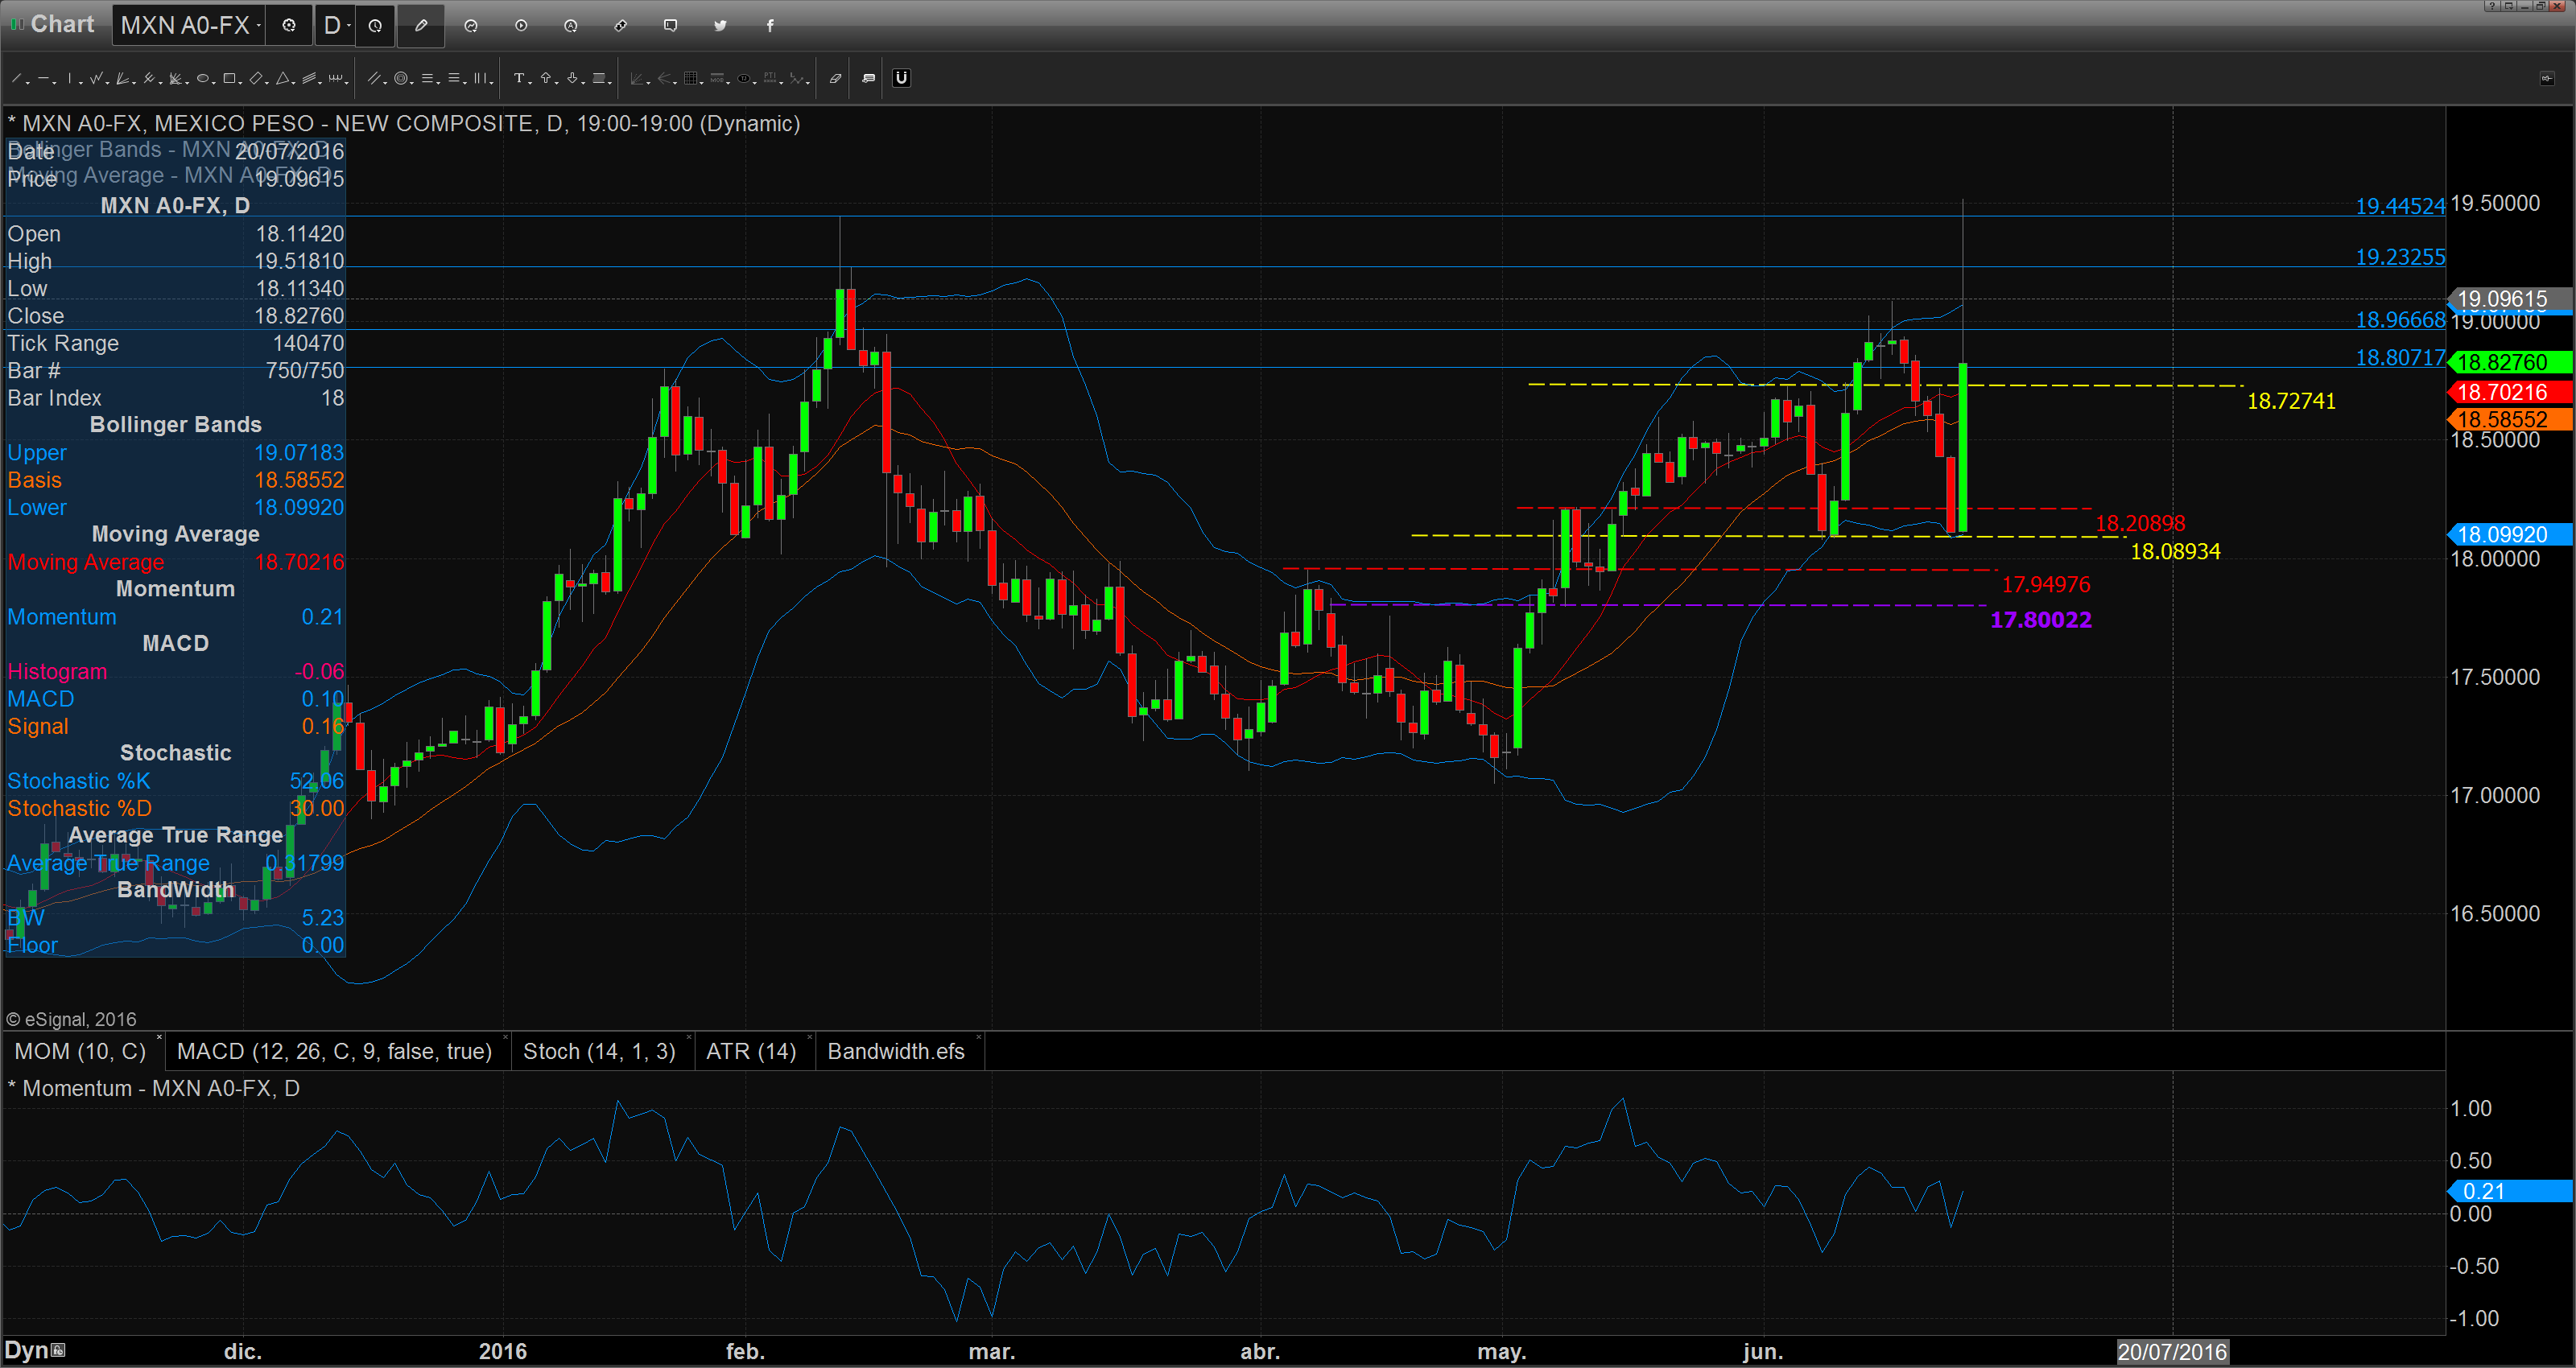Expand the parallel channel lines dropdown
This screenshot has width=2576, height=1368.
(385, 83)
